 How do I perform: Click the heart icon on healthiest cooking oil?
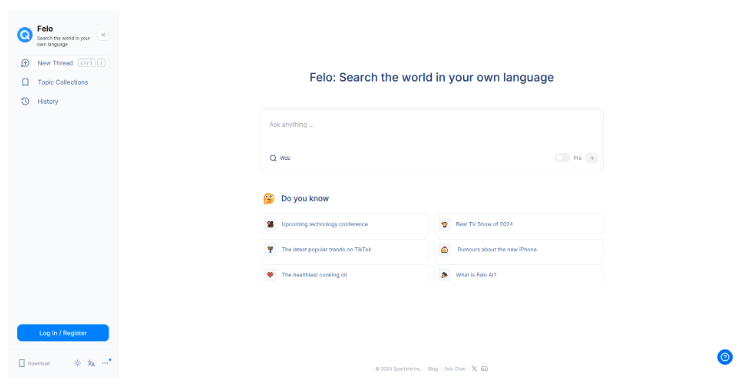pyautogui.click(x=270, y=275)
